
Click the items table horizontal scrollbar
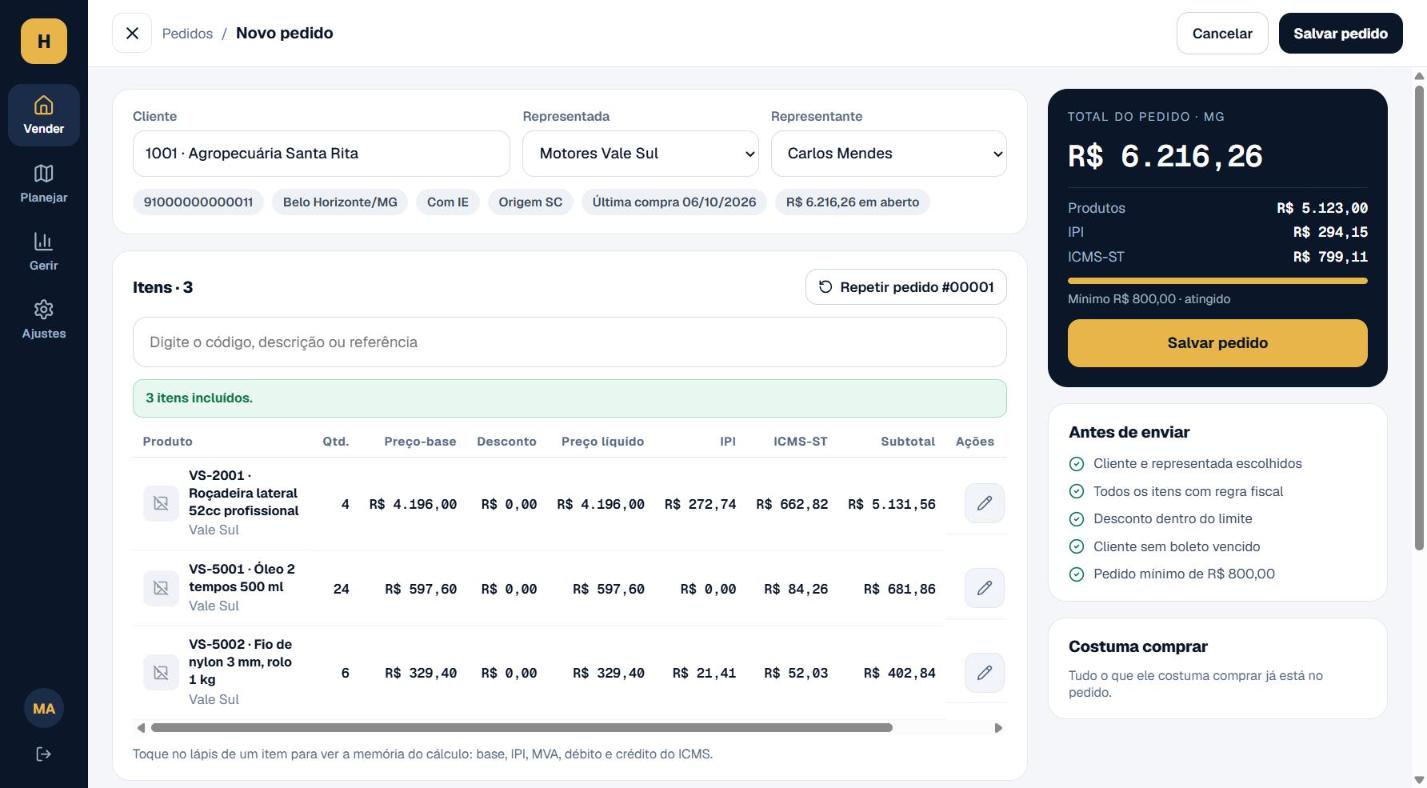(521, 728)
